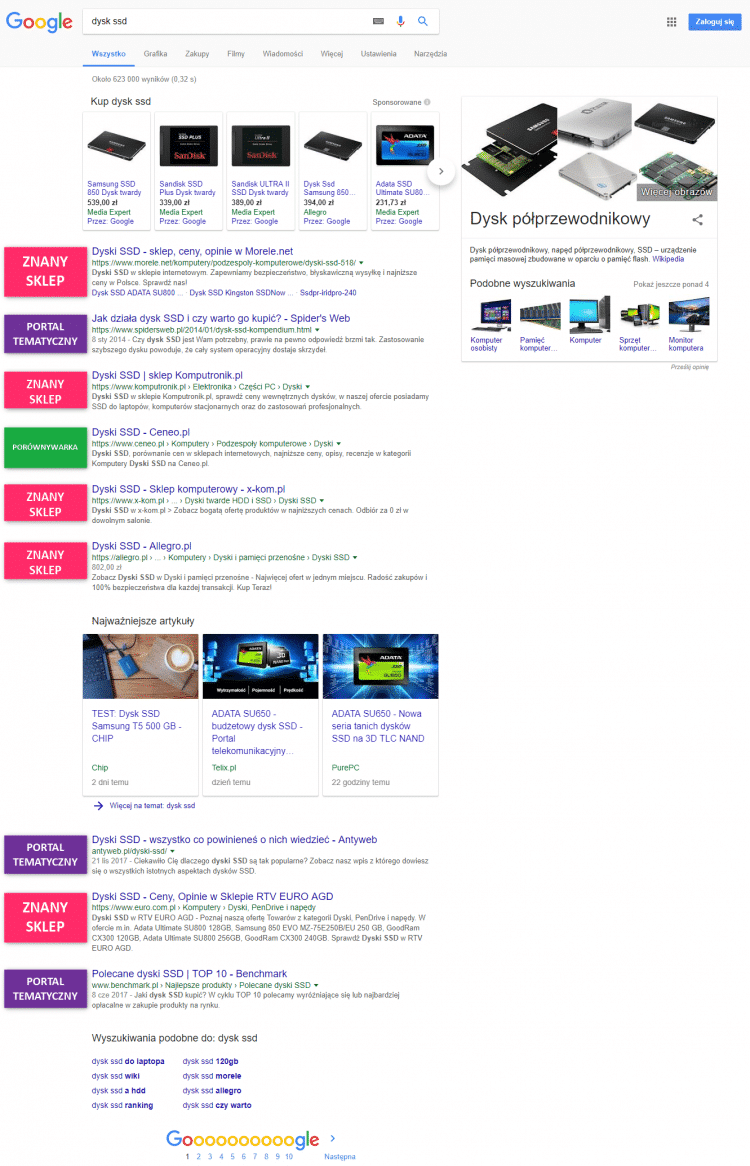Open Dyski SSD - Allegro.pl result
This screenshot has width=750, height=1166.
[x=141, y=546]
